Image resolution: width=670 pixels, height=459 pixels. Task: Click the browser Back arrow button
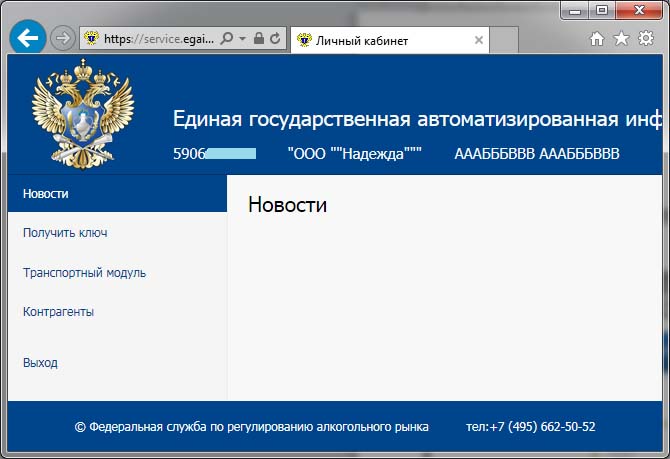[x=27, y=38]
